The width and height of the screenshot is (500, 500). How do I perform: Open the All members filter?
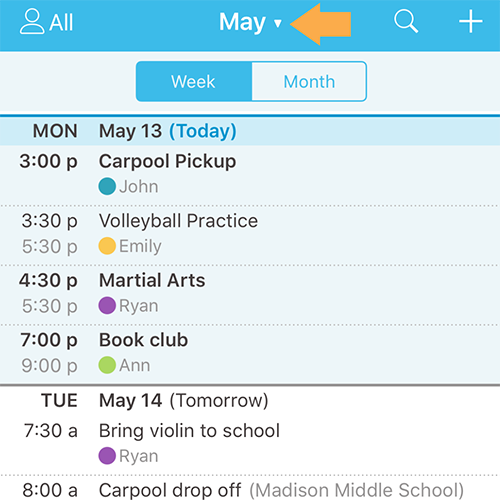[x=46, y=22]
